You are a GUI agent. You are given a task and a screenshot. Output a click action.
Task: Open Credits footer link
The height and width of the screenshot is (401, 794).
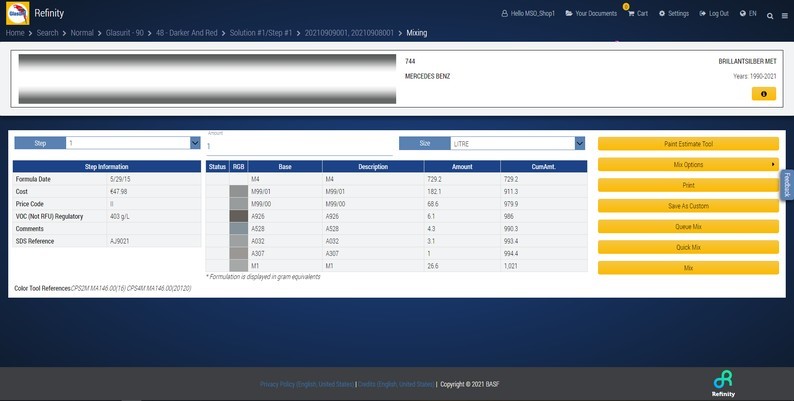[x=395, y=384]
